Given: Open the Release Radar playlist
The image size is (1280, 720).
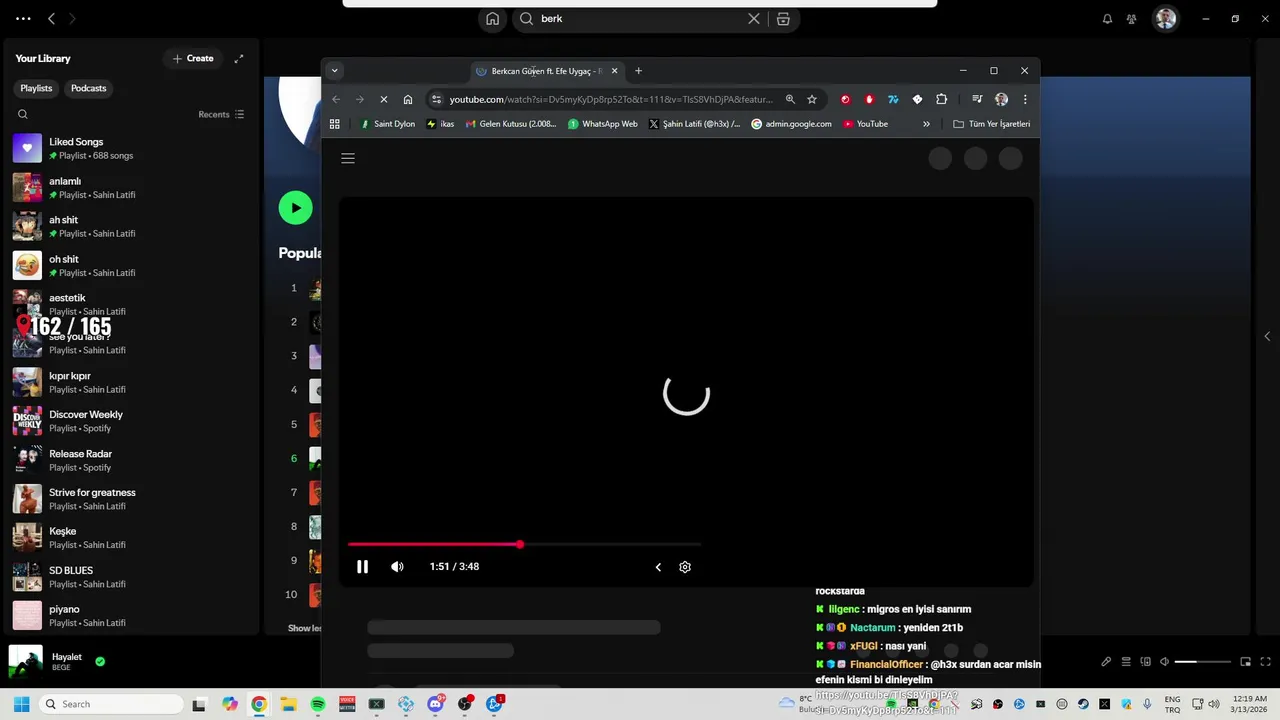Looking at the screenshot, I should (x=130, y=460).
